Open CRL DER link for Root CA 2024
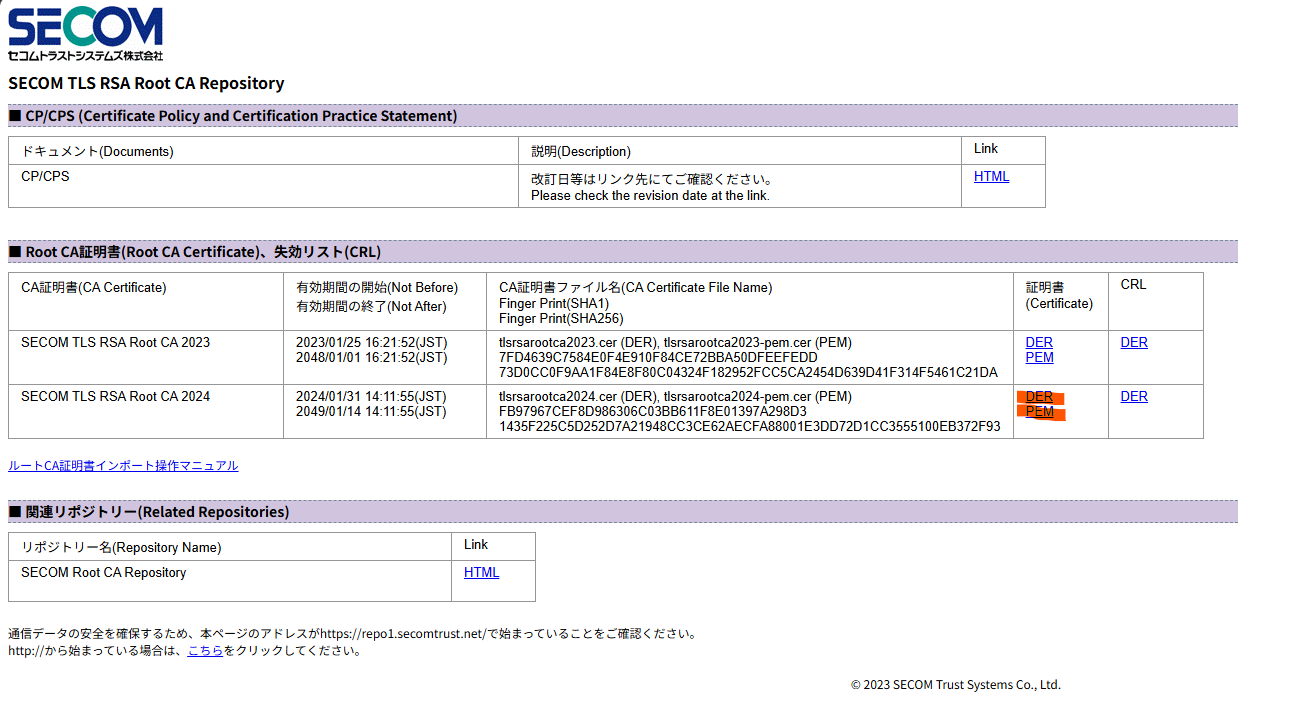This screenshot has height=718, width=1304. coord(1134,396)
